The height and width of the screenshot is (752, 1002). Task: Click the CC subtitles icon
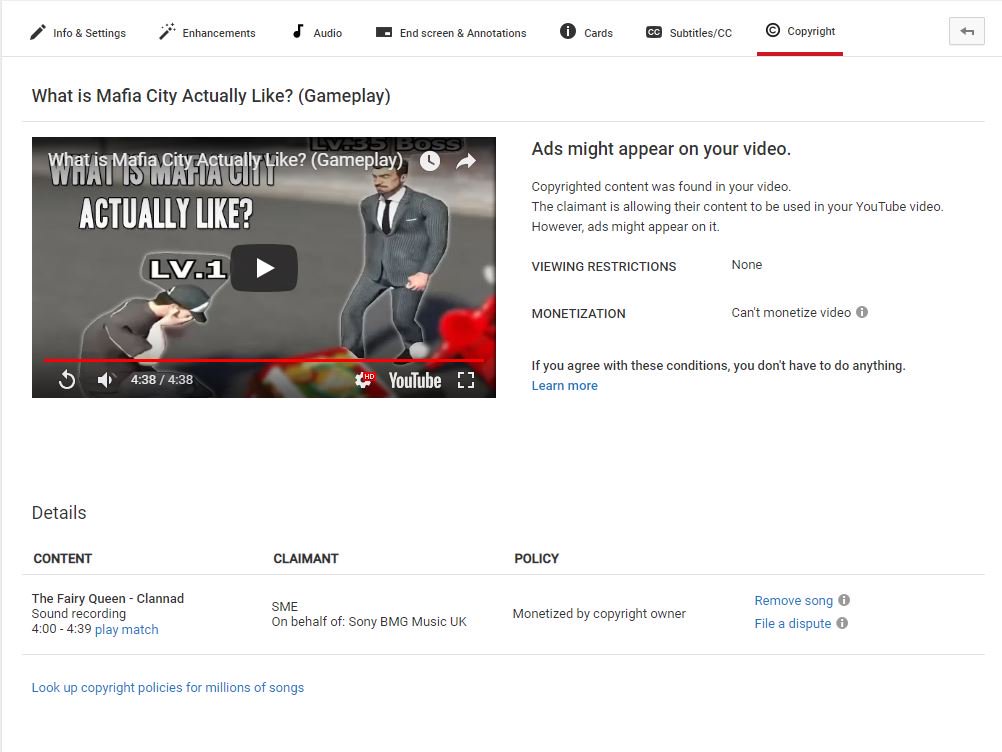pyautogui.click(x=654, y=32)
